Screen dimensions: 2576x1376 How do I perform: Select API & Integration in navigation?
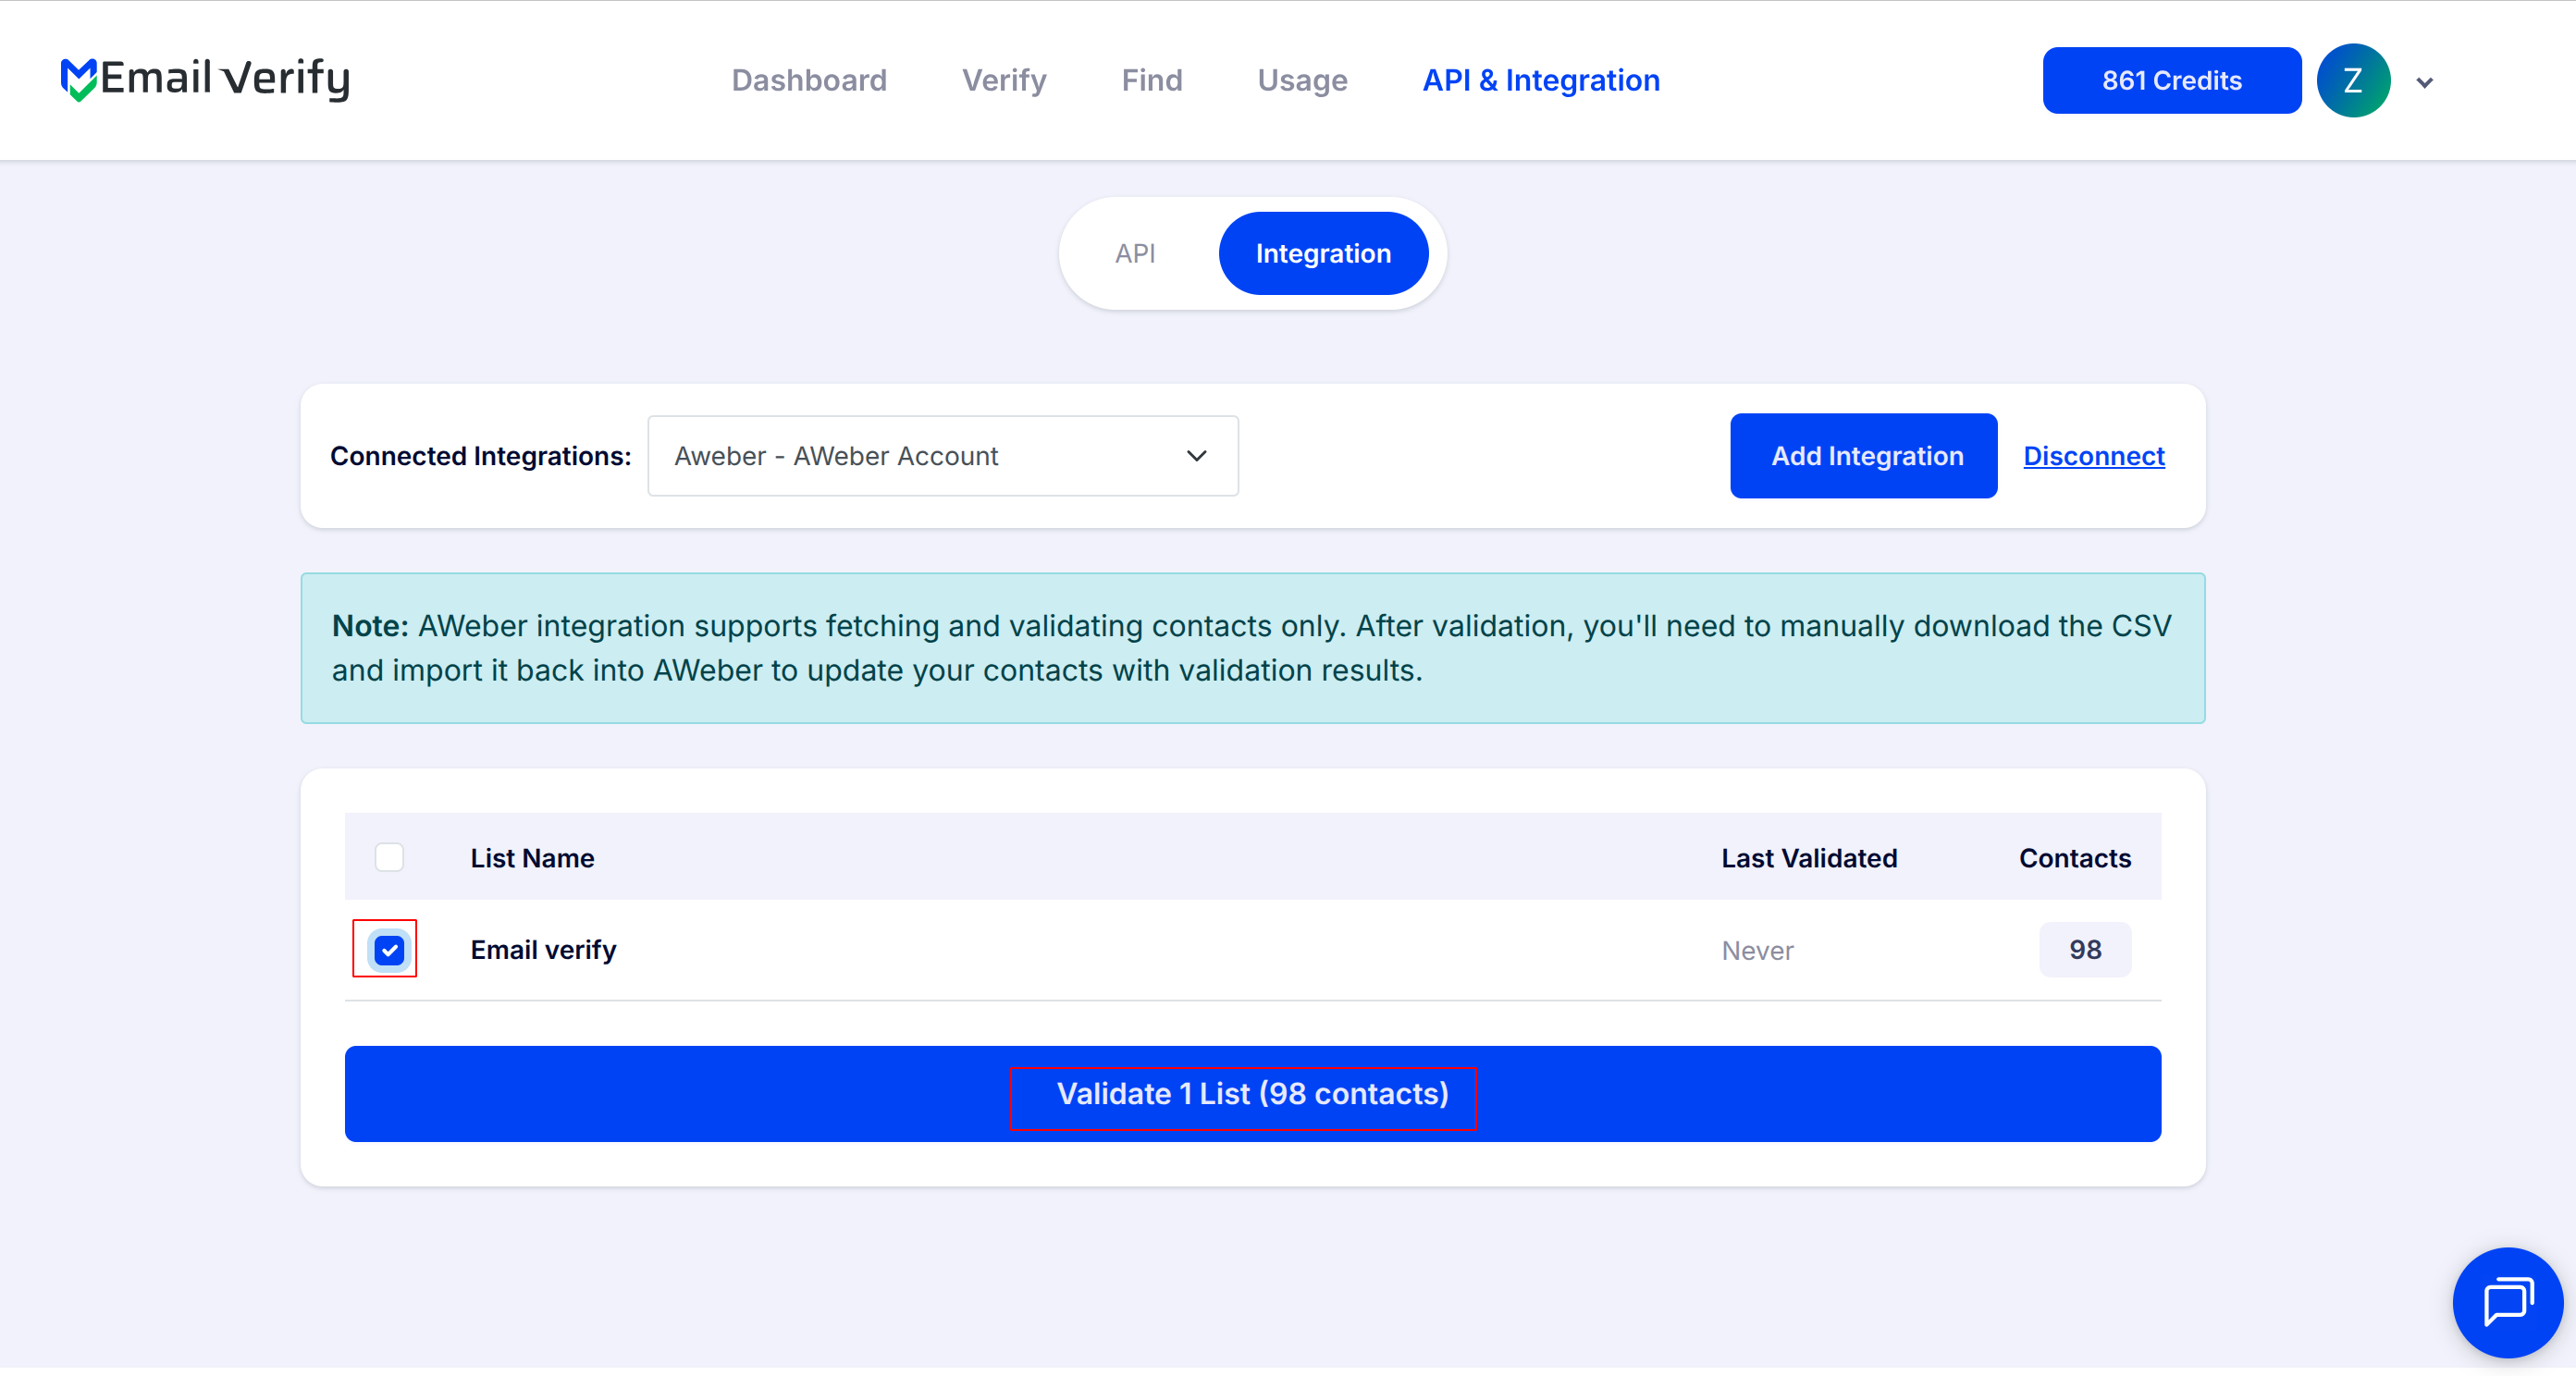pos(1541,80)
